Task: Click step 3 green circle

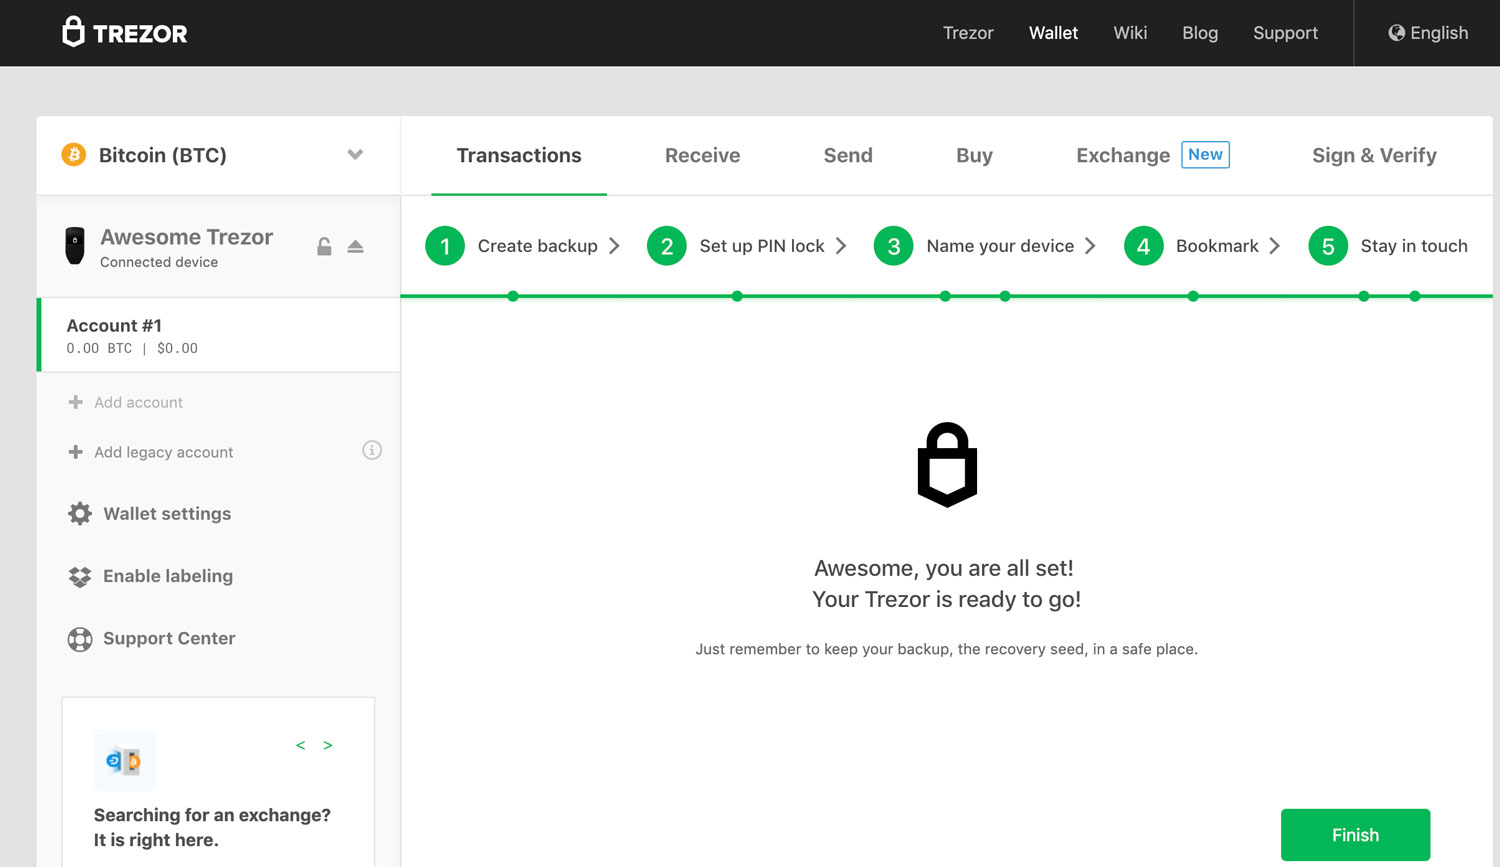Action: point(894,246)
